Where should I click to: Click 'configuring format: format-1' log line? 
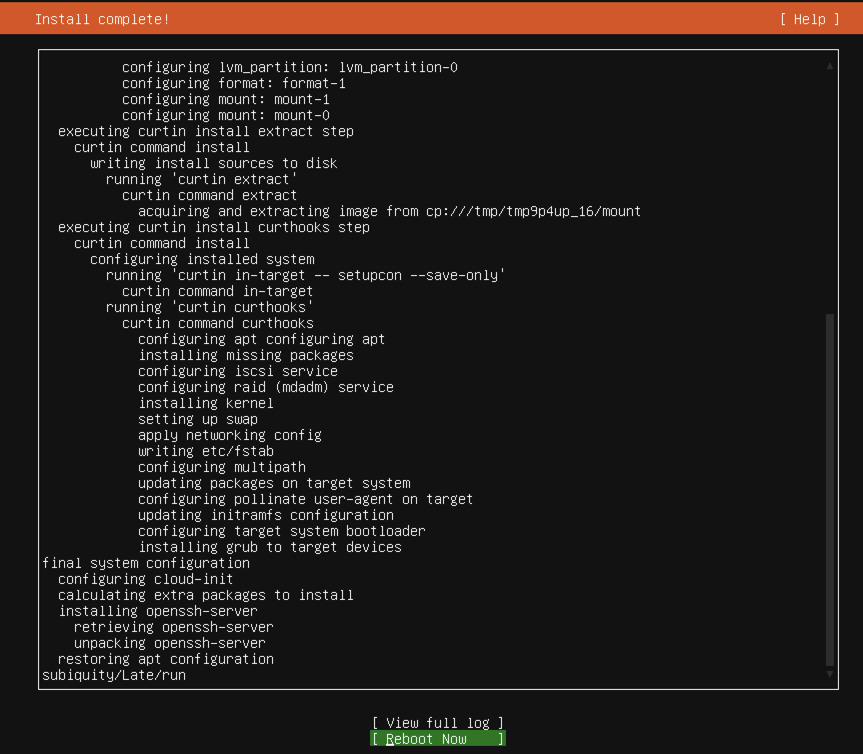(x=234, y=84)
